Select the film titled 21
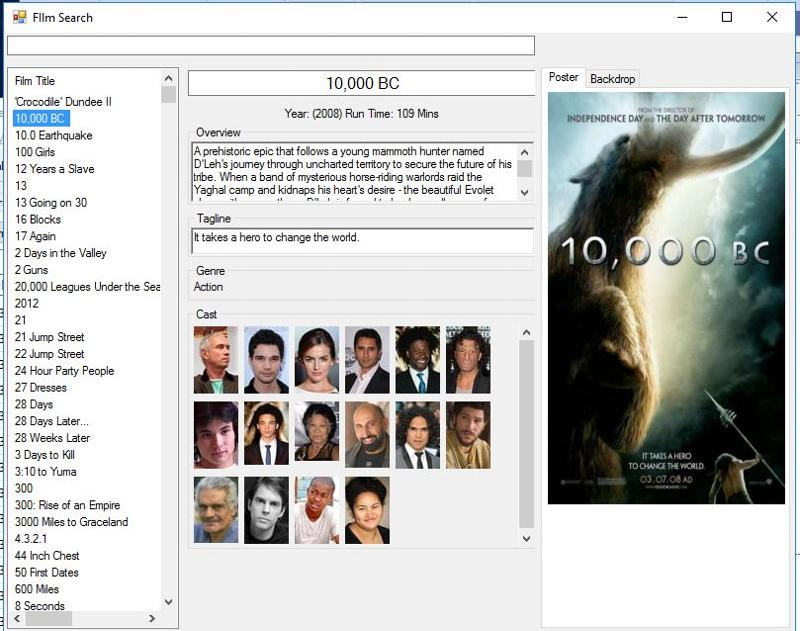Screen dimensions: 800x631 (x=20, y=320)
